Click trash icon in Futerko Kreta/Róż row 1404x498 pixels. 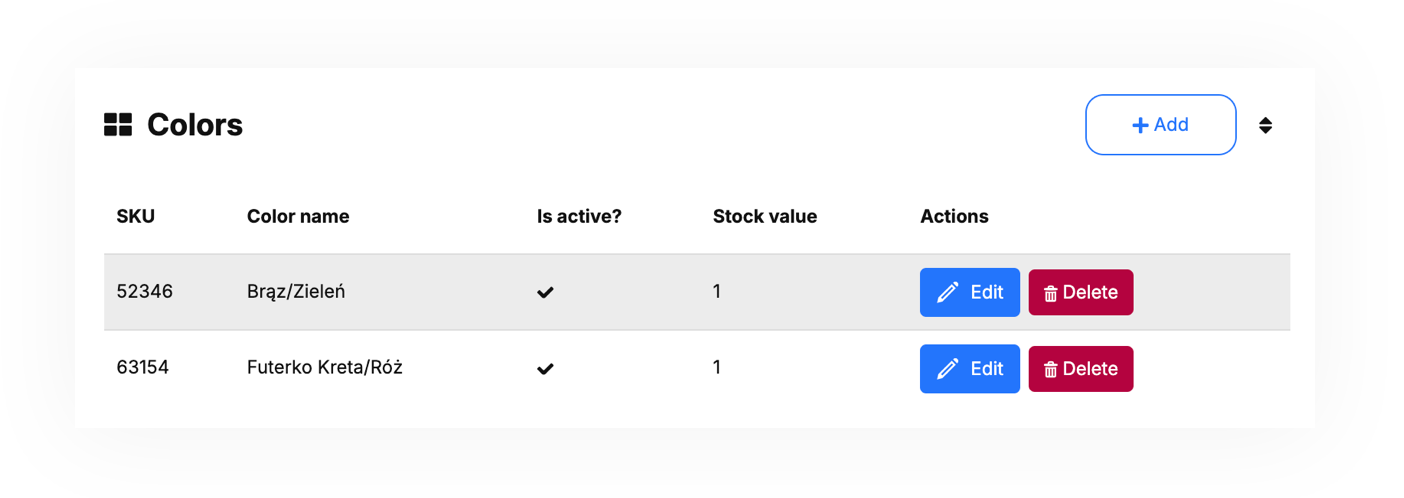[x=1050, y=370]
